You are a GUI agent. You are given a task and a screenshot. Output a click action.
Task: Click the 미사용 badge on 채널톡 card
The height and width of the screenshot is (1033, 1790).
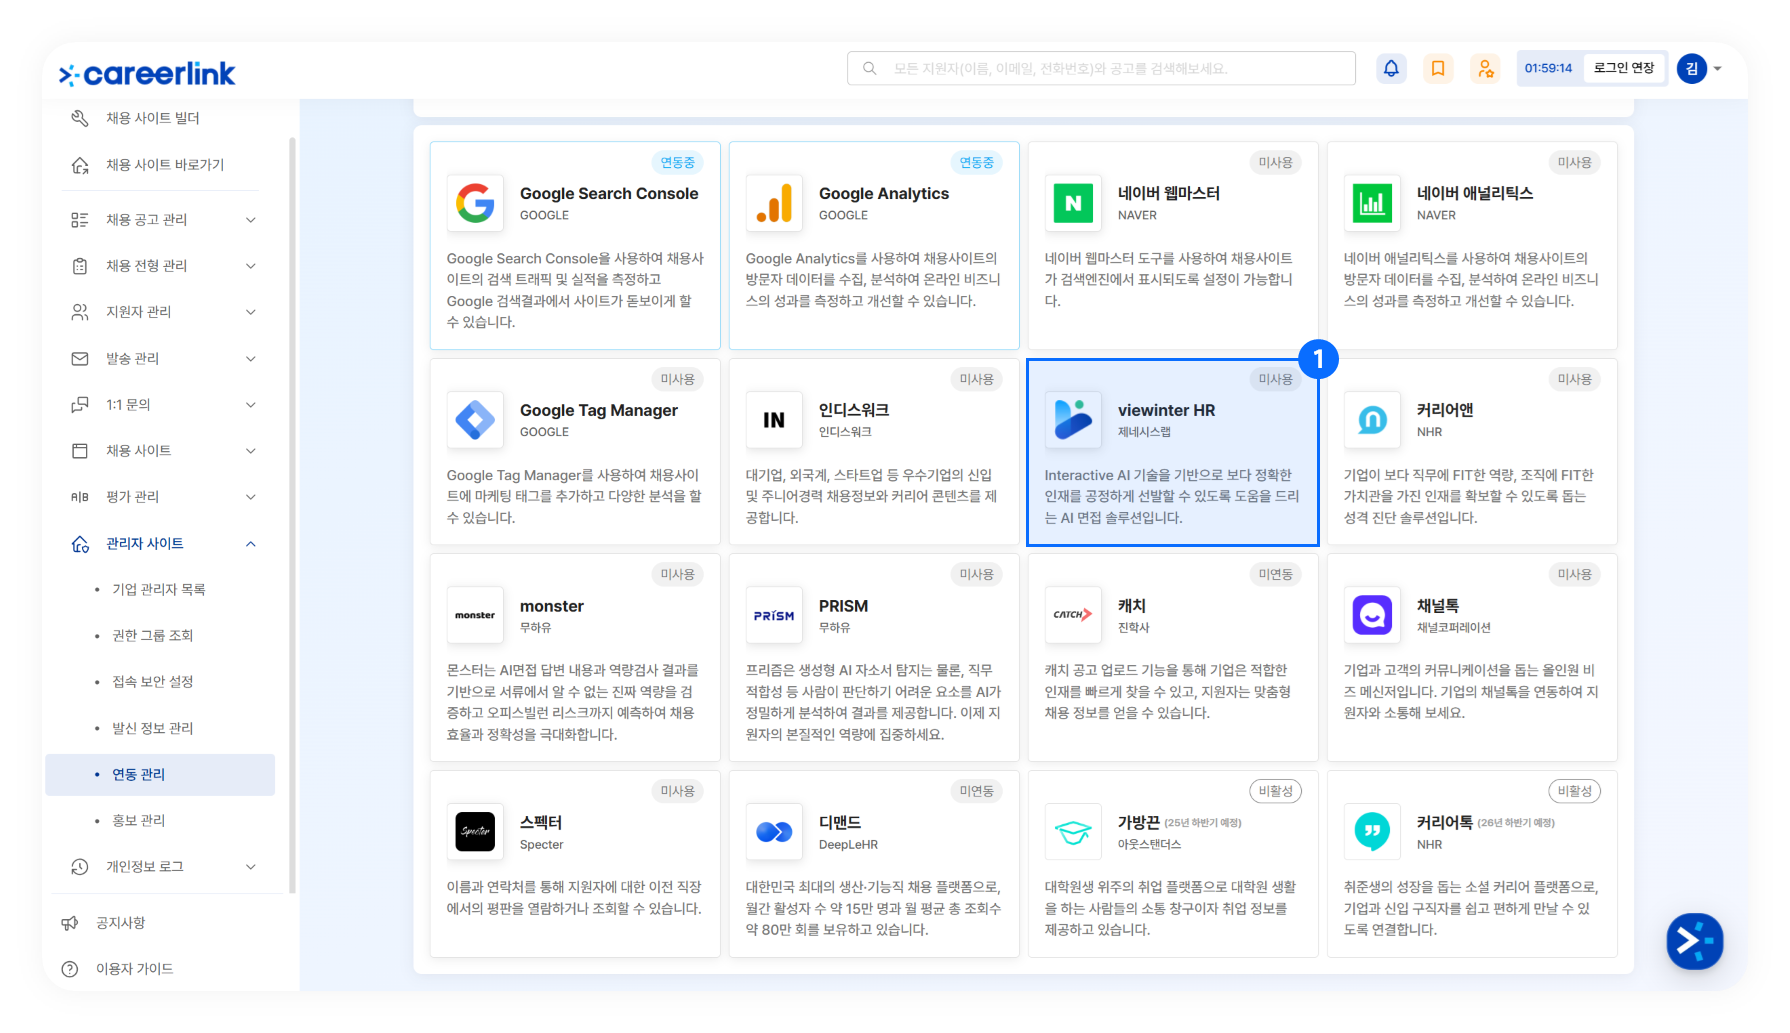(x=1575, y=574)
